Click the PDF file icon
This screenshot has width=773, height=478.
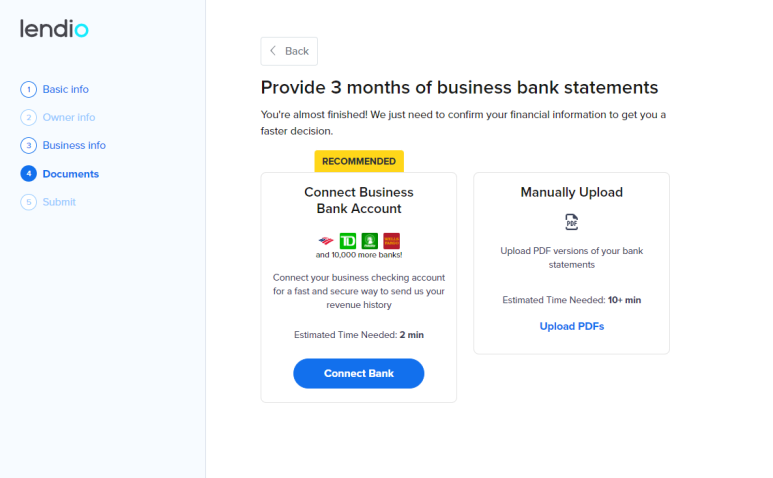(571, 222)
